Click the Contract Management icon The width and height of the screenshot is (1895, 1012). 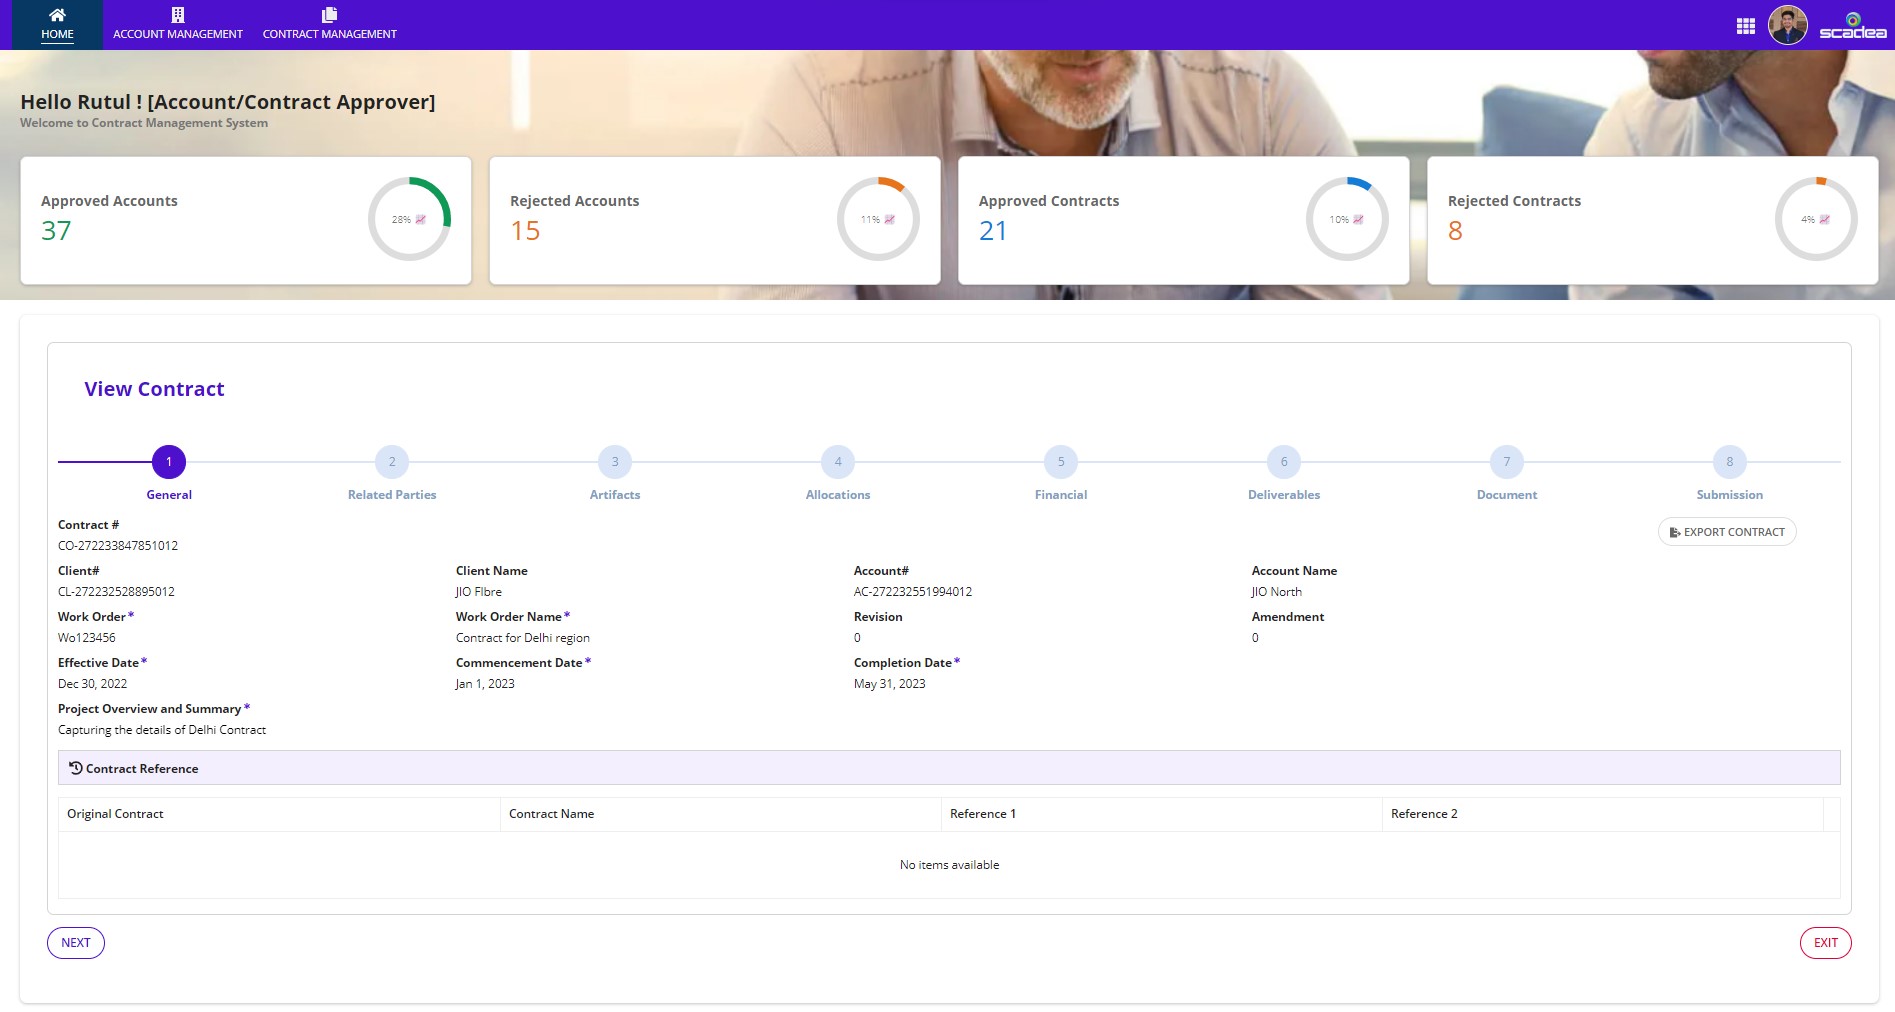329,14
